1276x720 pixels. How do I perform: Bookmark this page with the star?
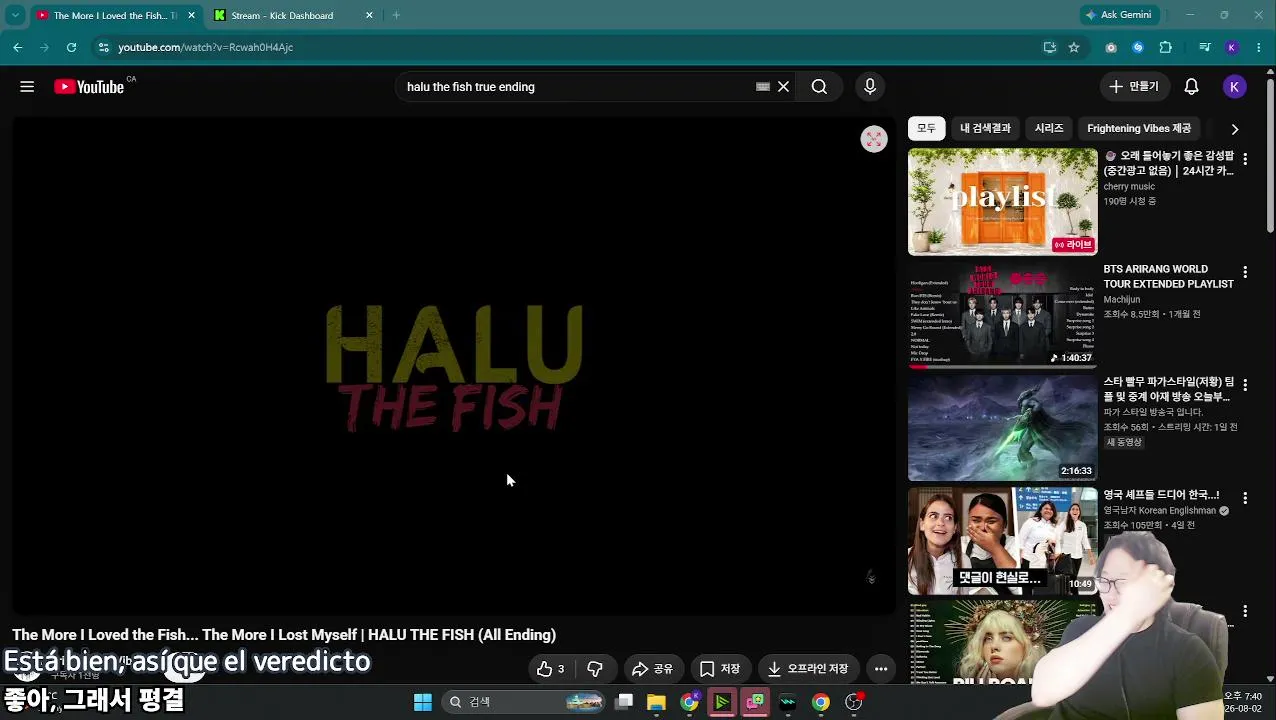point(1074,47)
